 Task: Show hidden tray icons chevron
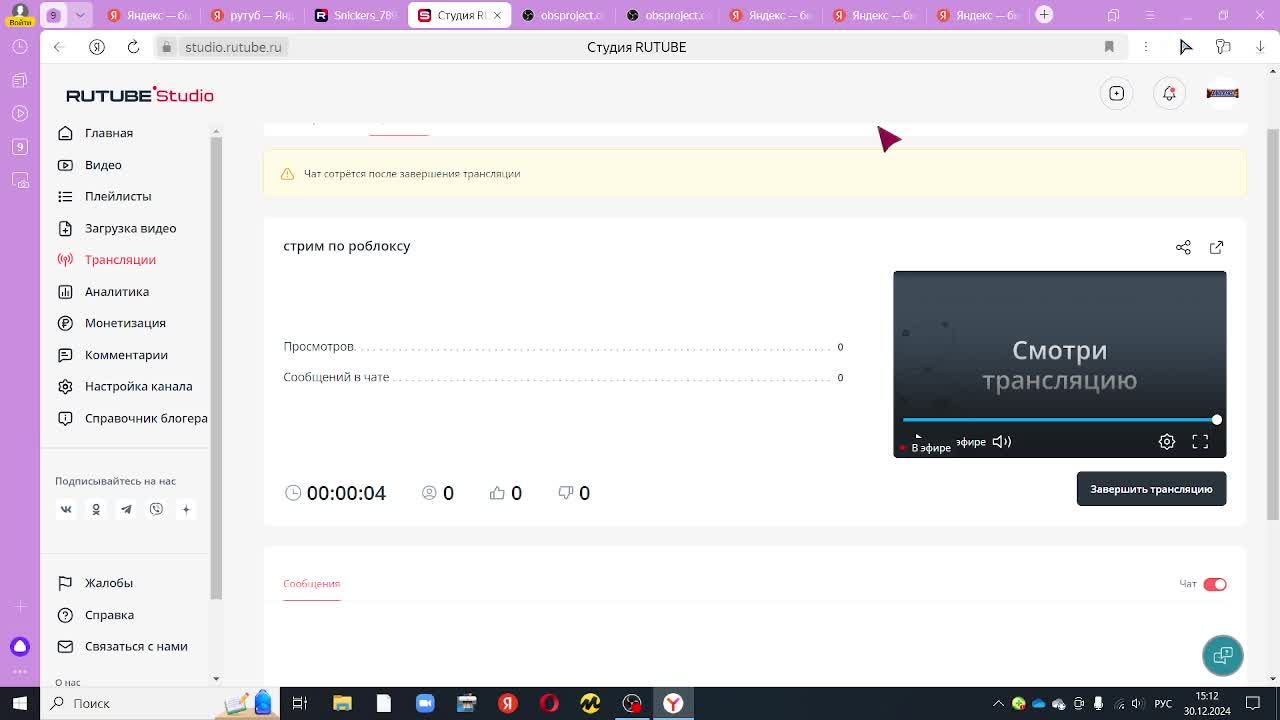[x=998, y=704]
